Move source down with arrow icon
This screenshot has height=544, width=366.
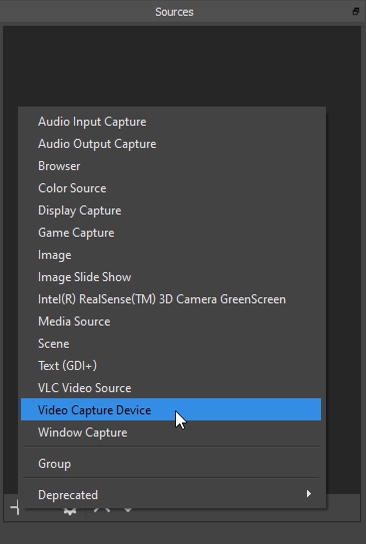pyautogui.click(x=128, y=509)
